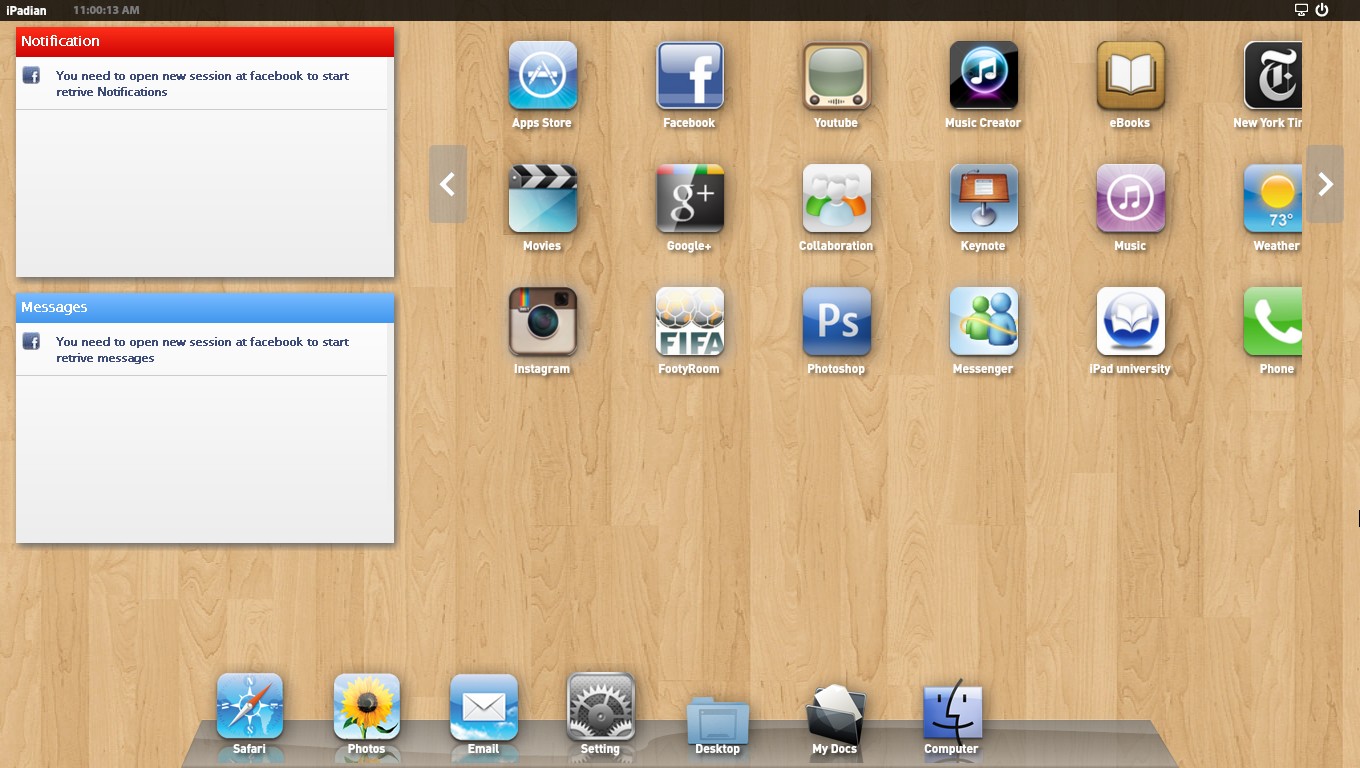Open the Youtube app icon
The width and height of the screenshot is (1360, 768).
[x=836, y=75]
